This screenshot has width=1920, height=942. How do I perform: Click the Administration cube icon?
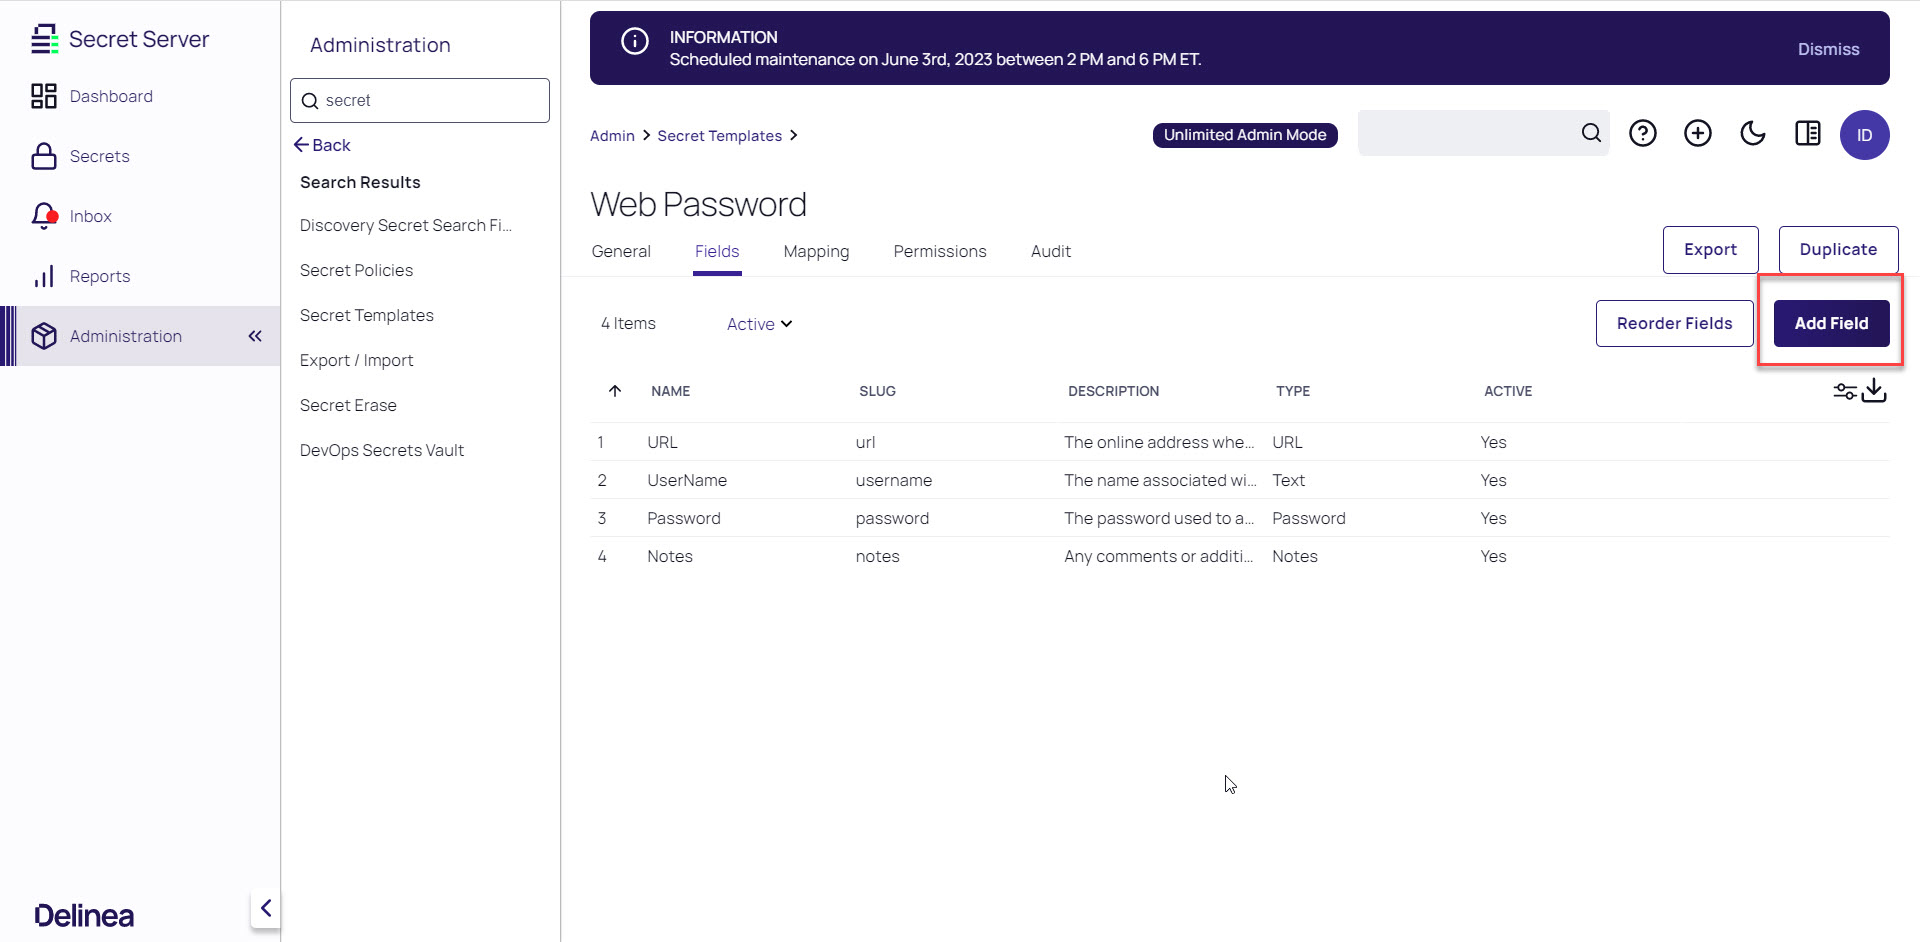point(44,336)
